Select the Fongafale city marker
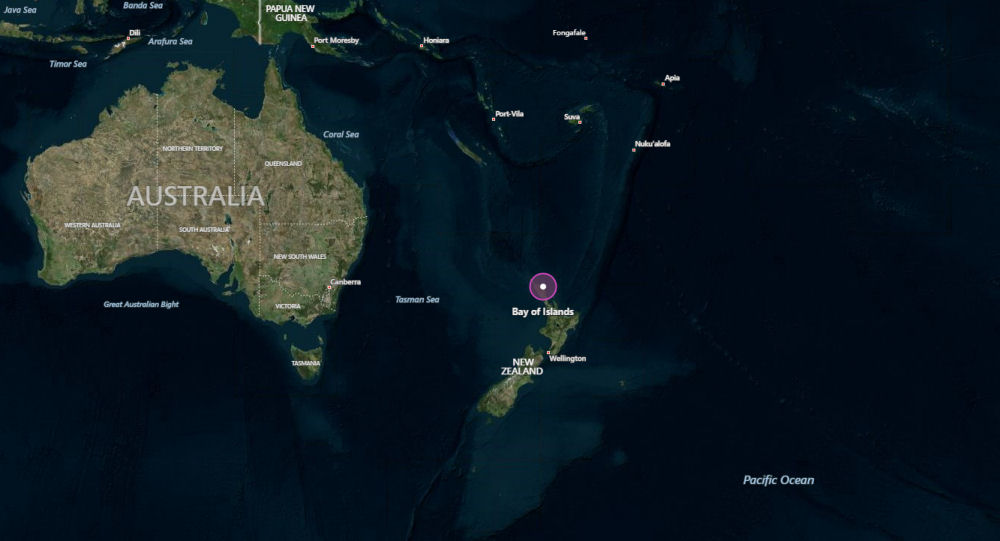Image resolution: width=1000 pixels, height=541 pixels. pyautogui.click(x=585, y=38)
